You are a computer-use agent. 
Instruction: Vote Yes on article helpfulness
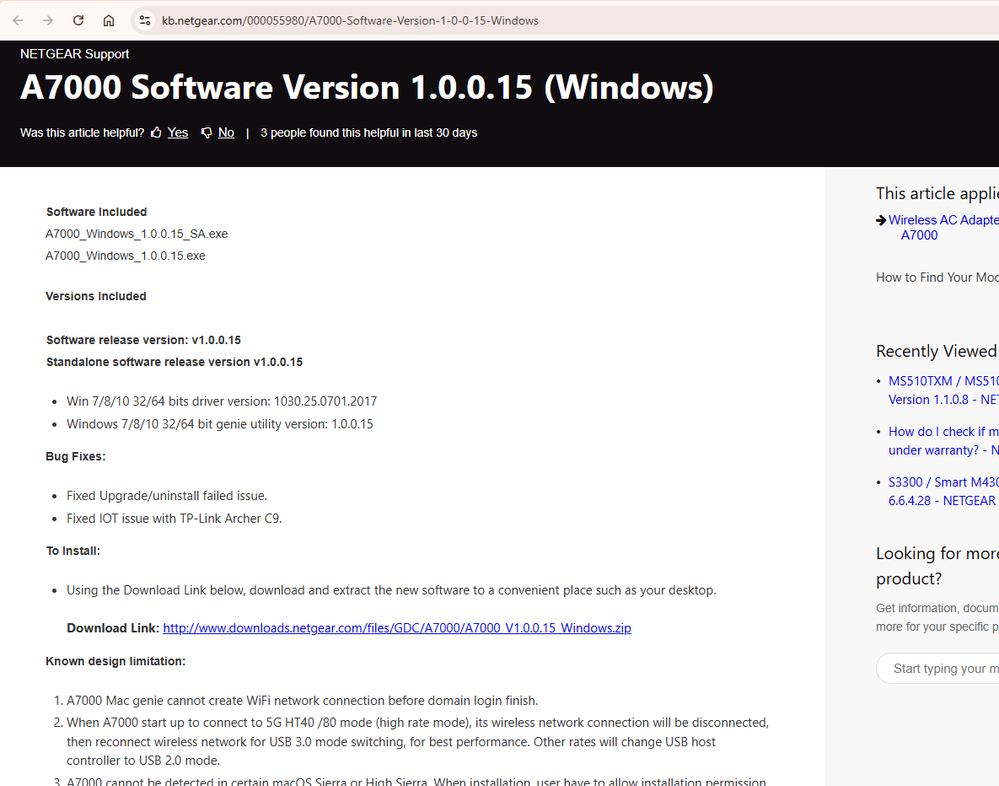coord(178,133)
